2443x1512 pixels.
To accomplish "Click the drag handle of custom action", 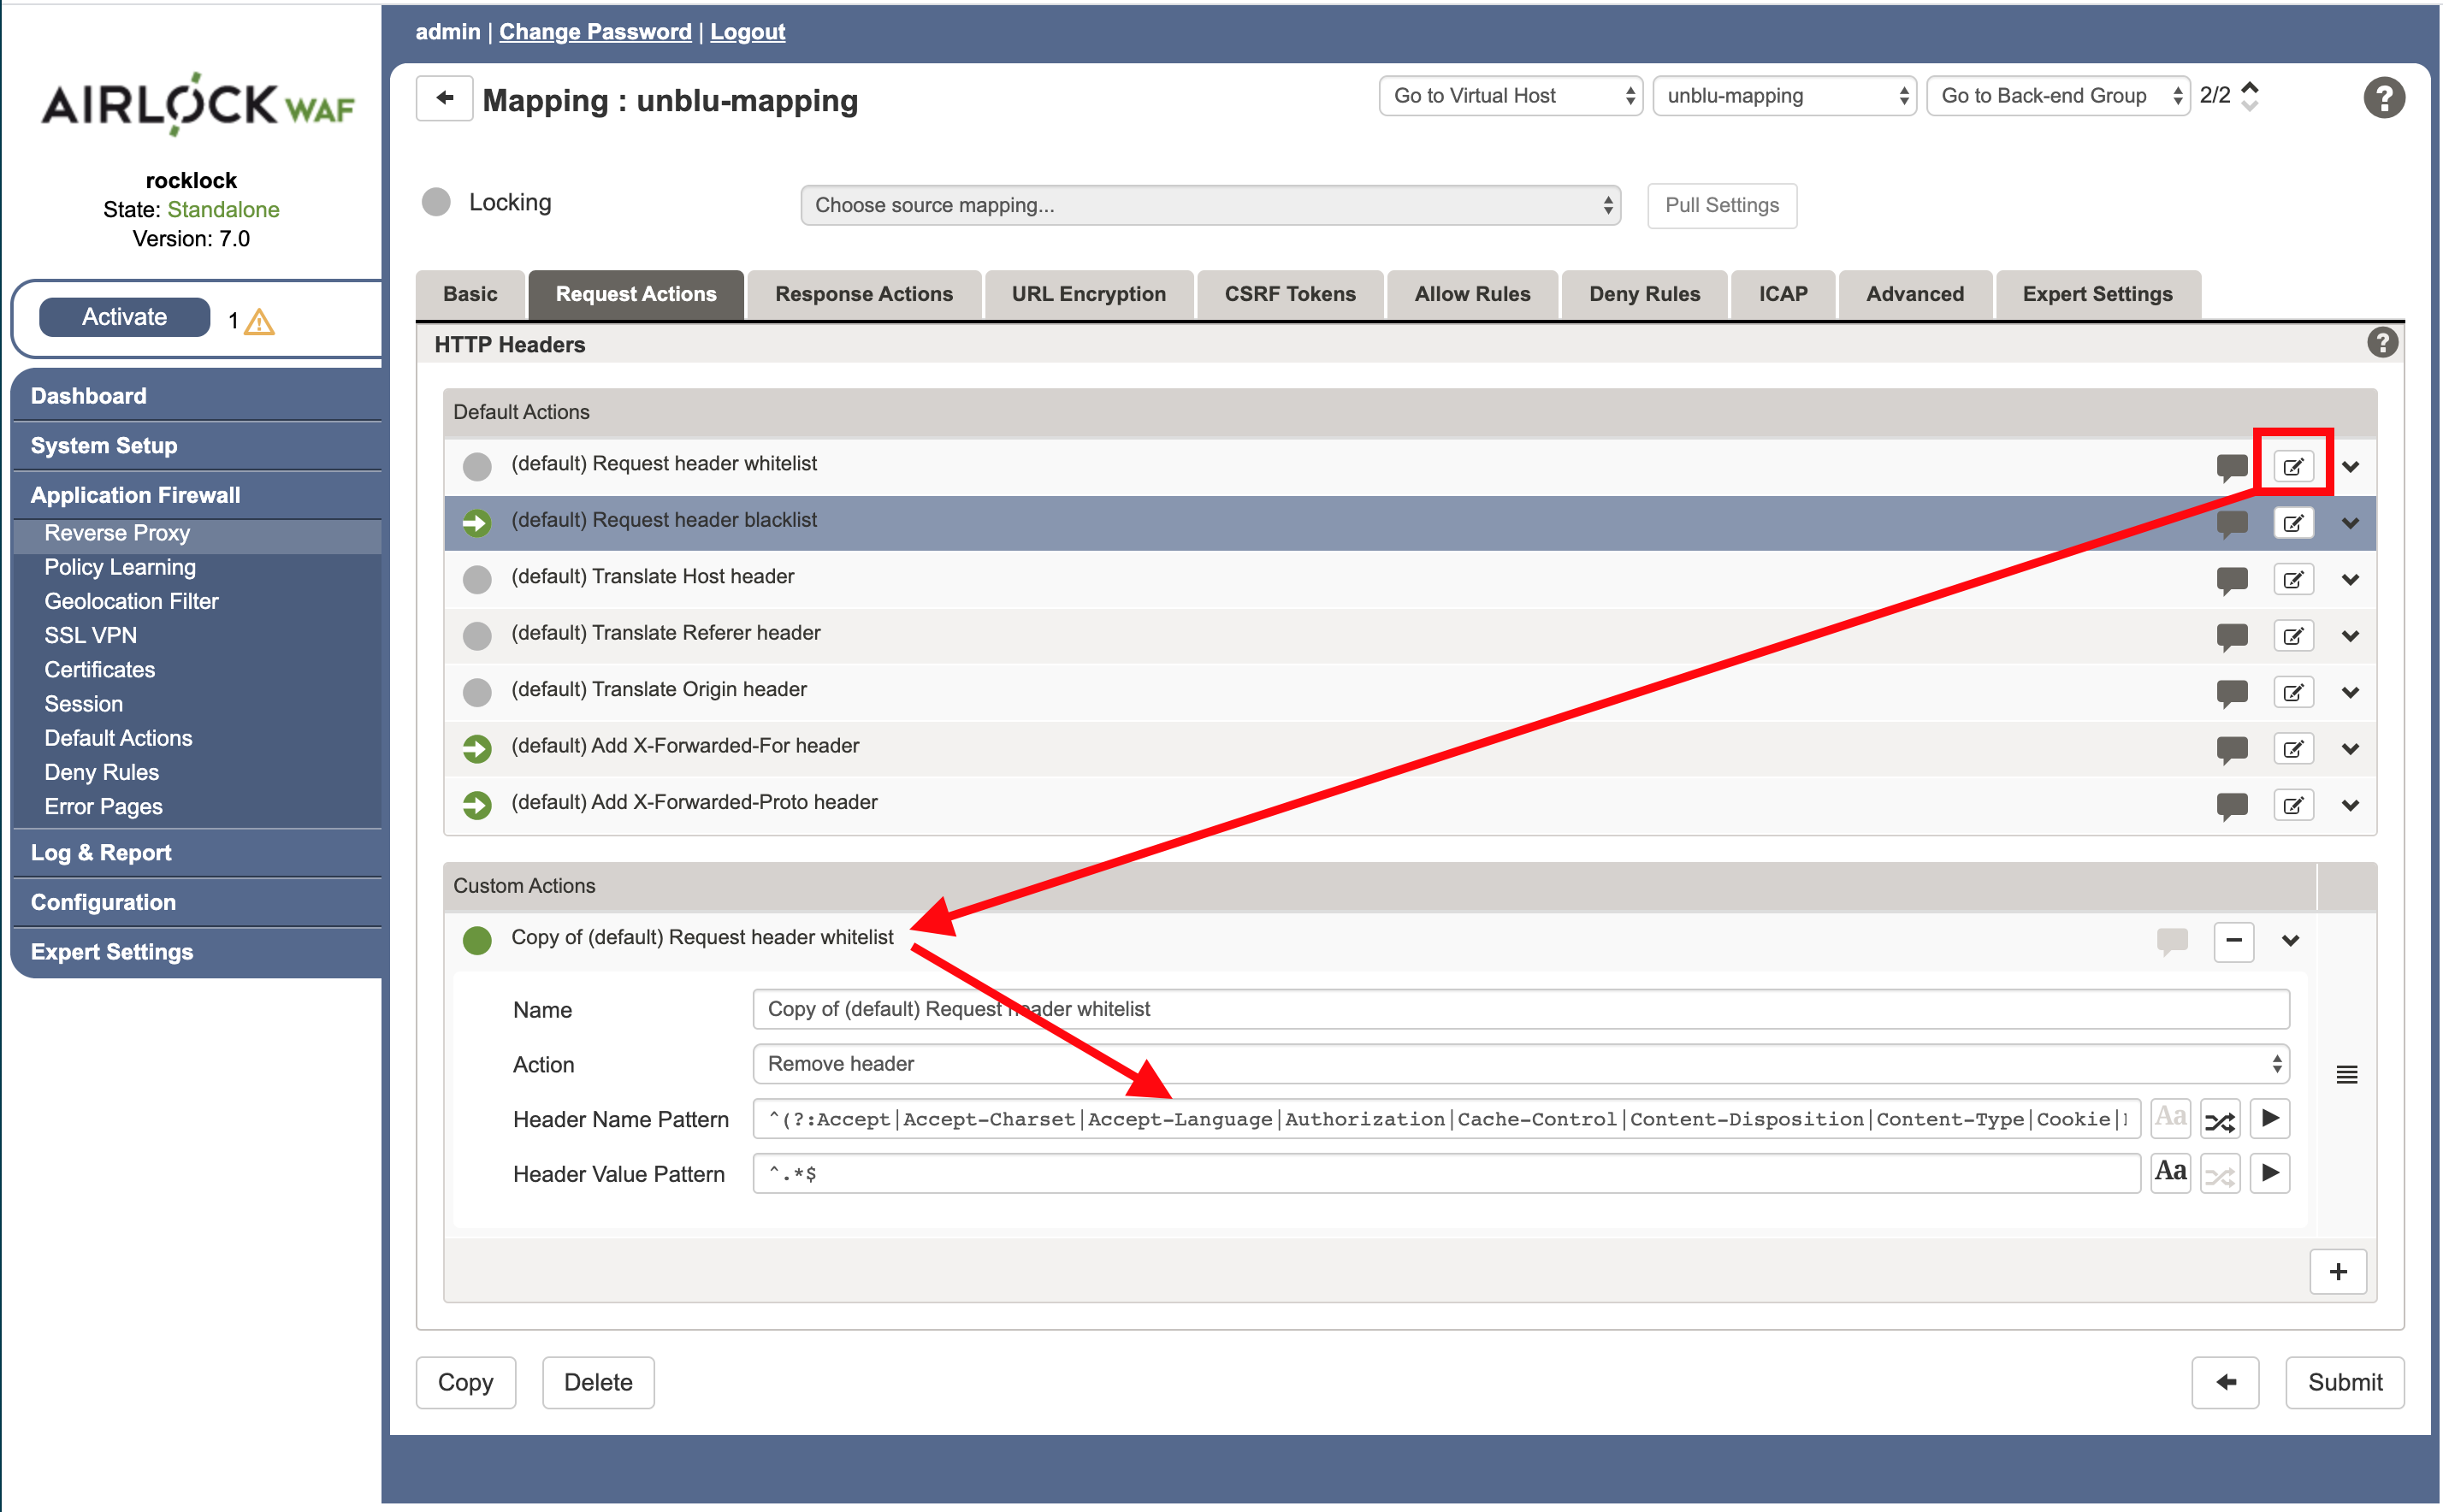I will (2346, 1075).
